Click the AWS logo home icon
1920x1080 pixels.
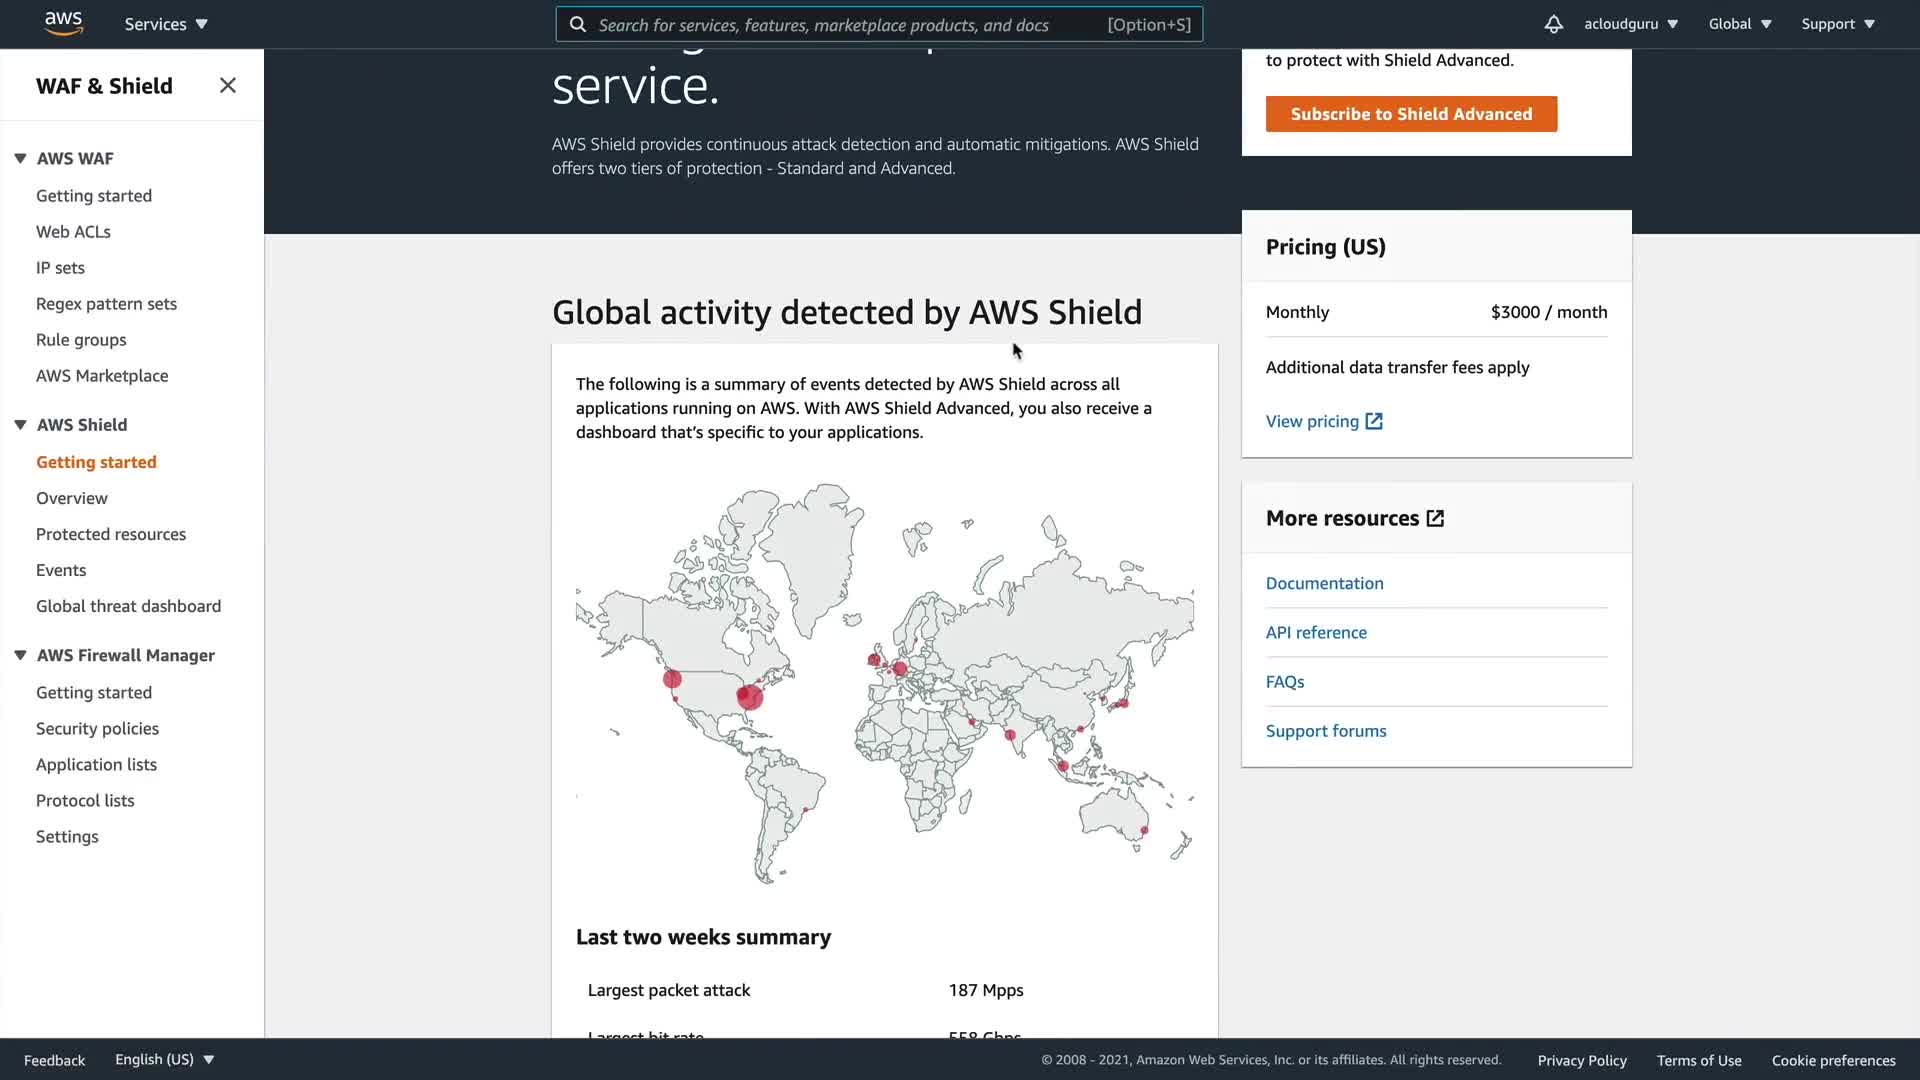[x=63, y=23]
